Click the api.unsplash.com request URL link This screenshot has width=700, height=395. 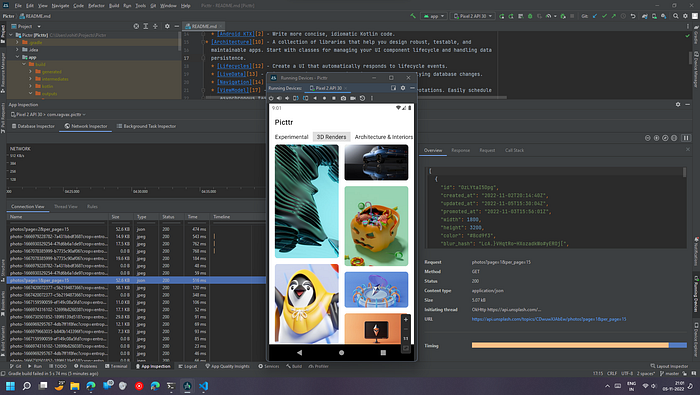549,319
